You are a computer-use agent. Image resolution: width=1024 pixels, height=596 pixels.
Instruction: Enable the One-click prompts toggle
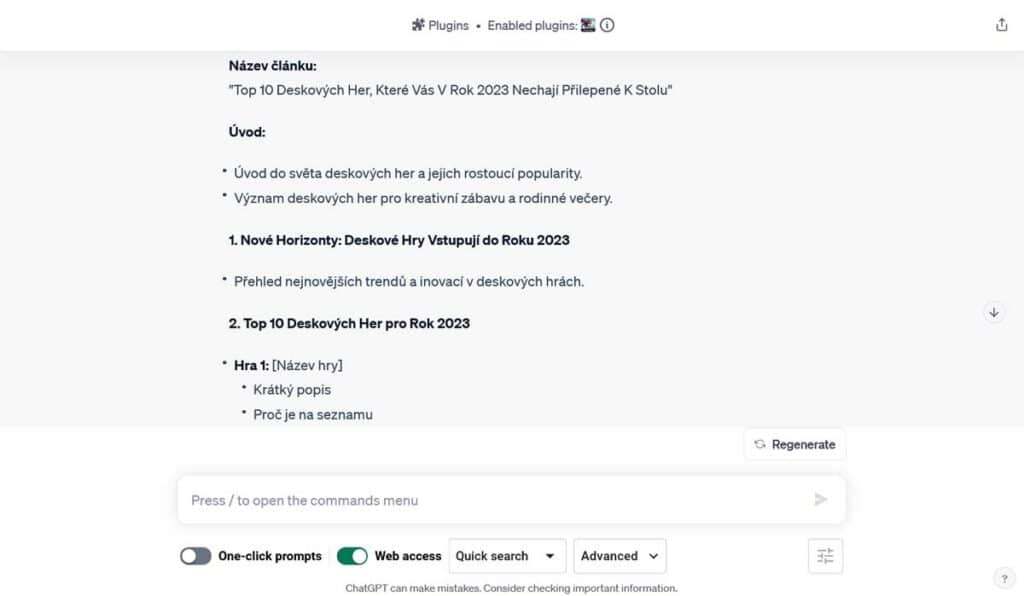[x=196, y=556]
